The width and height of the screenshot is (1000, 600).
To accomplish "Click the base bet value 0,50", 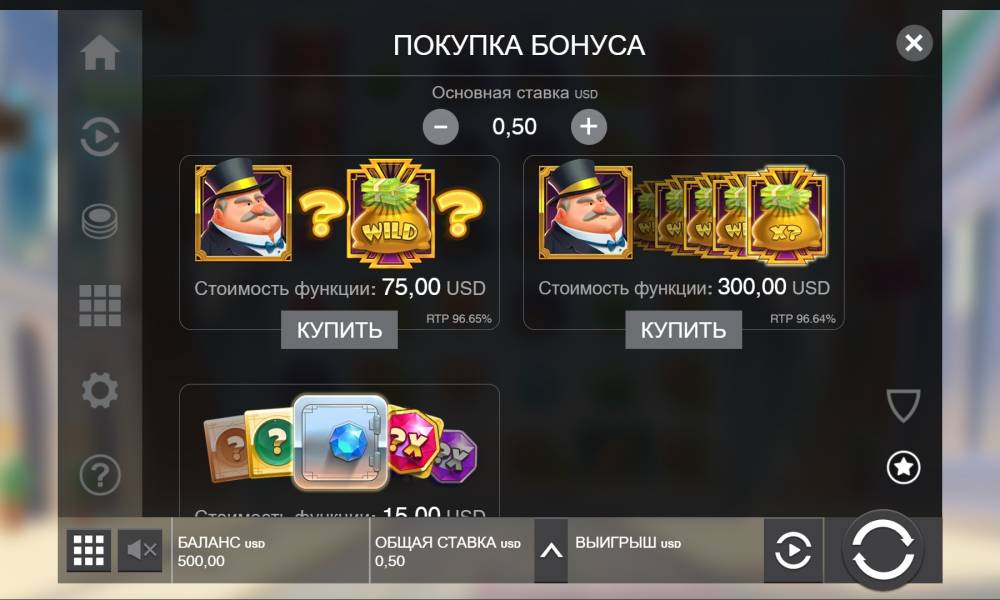I will [514, 126].
